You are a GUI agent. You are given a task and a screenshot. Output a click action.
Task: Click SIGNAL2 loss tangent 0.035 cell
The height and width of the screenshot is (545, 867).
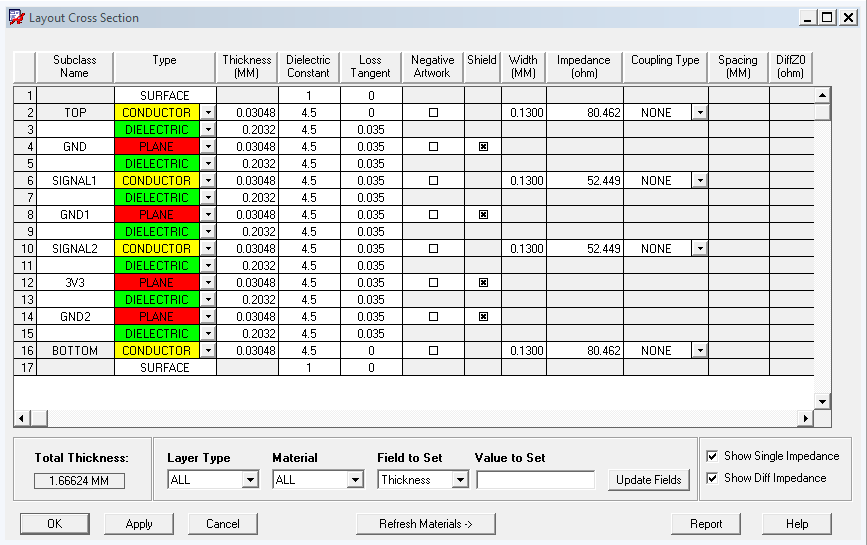tap(371, 249)
